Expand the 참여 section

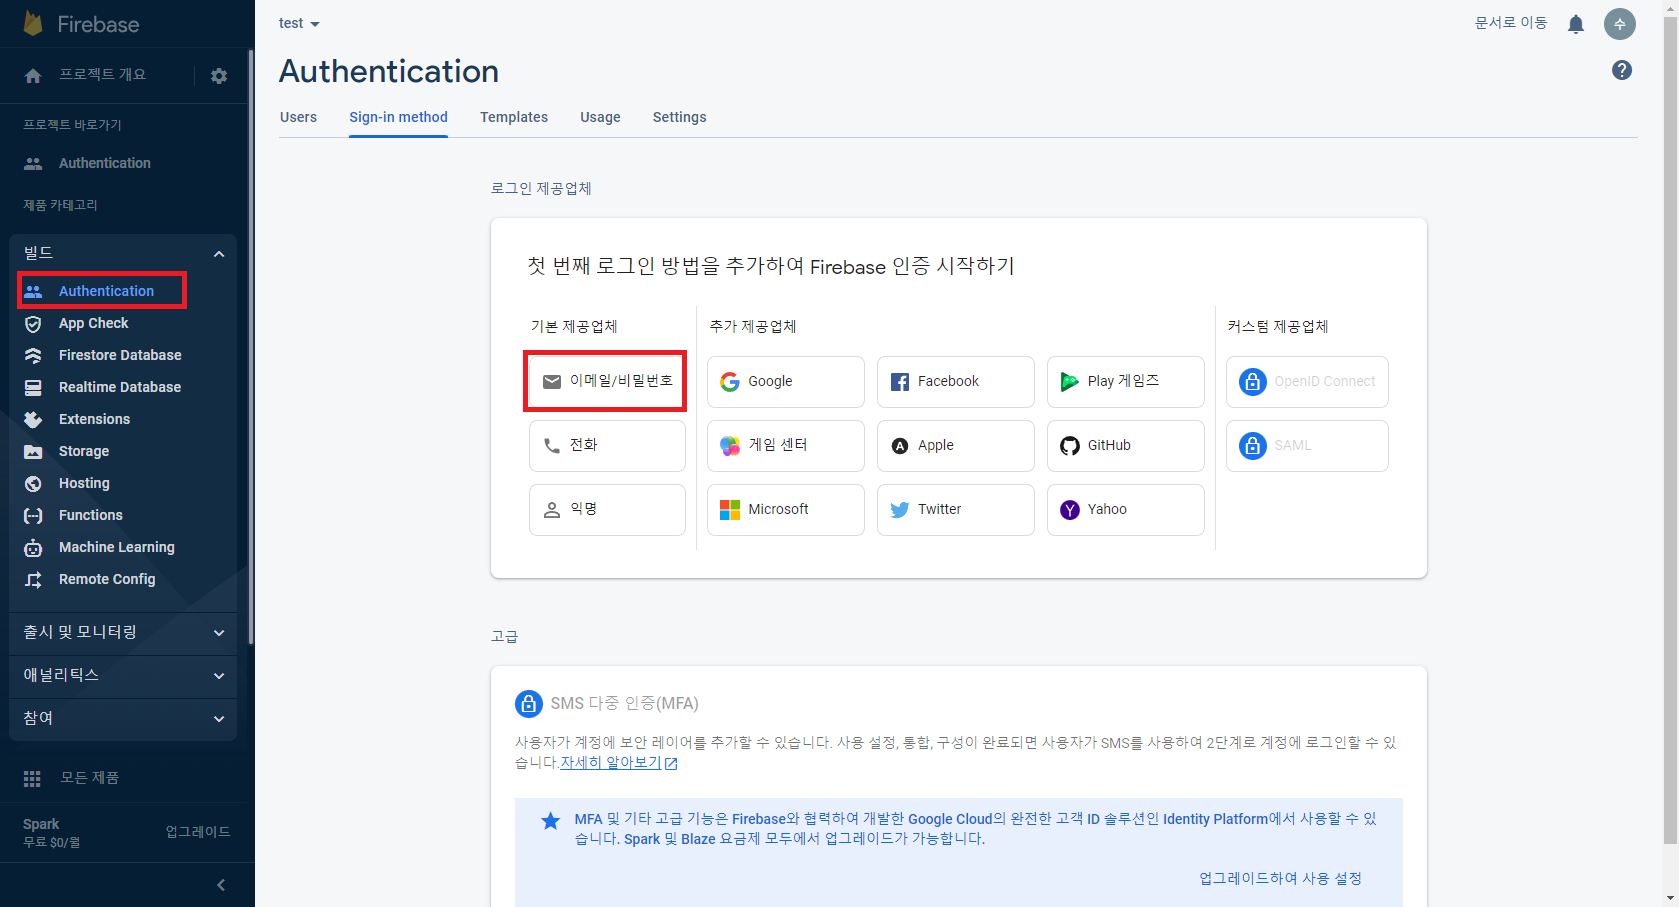coord(123,718)
